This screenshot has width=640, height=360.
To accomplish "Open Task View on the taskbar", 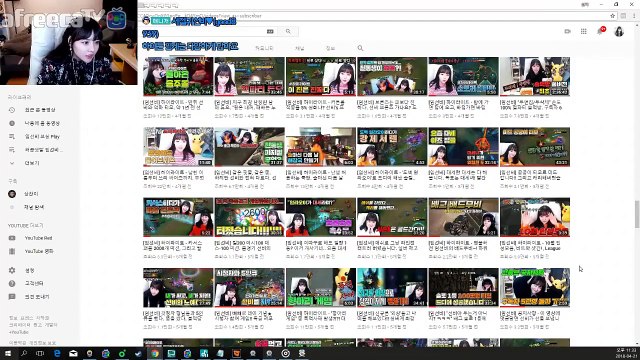I will [40, 353].
